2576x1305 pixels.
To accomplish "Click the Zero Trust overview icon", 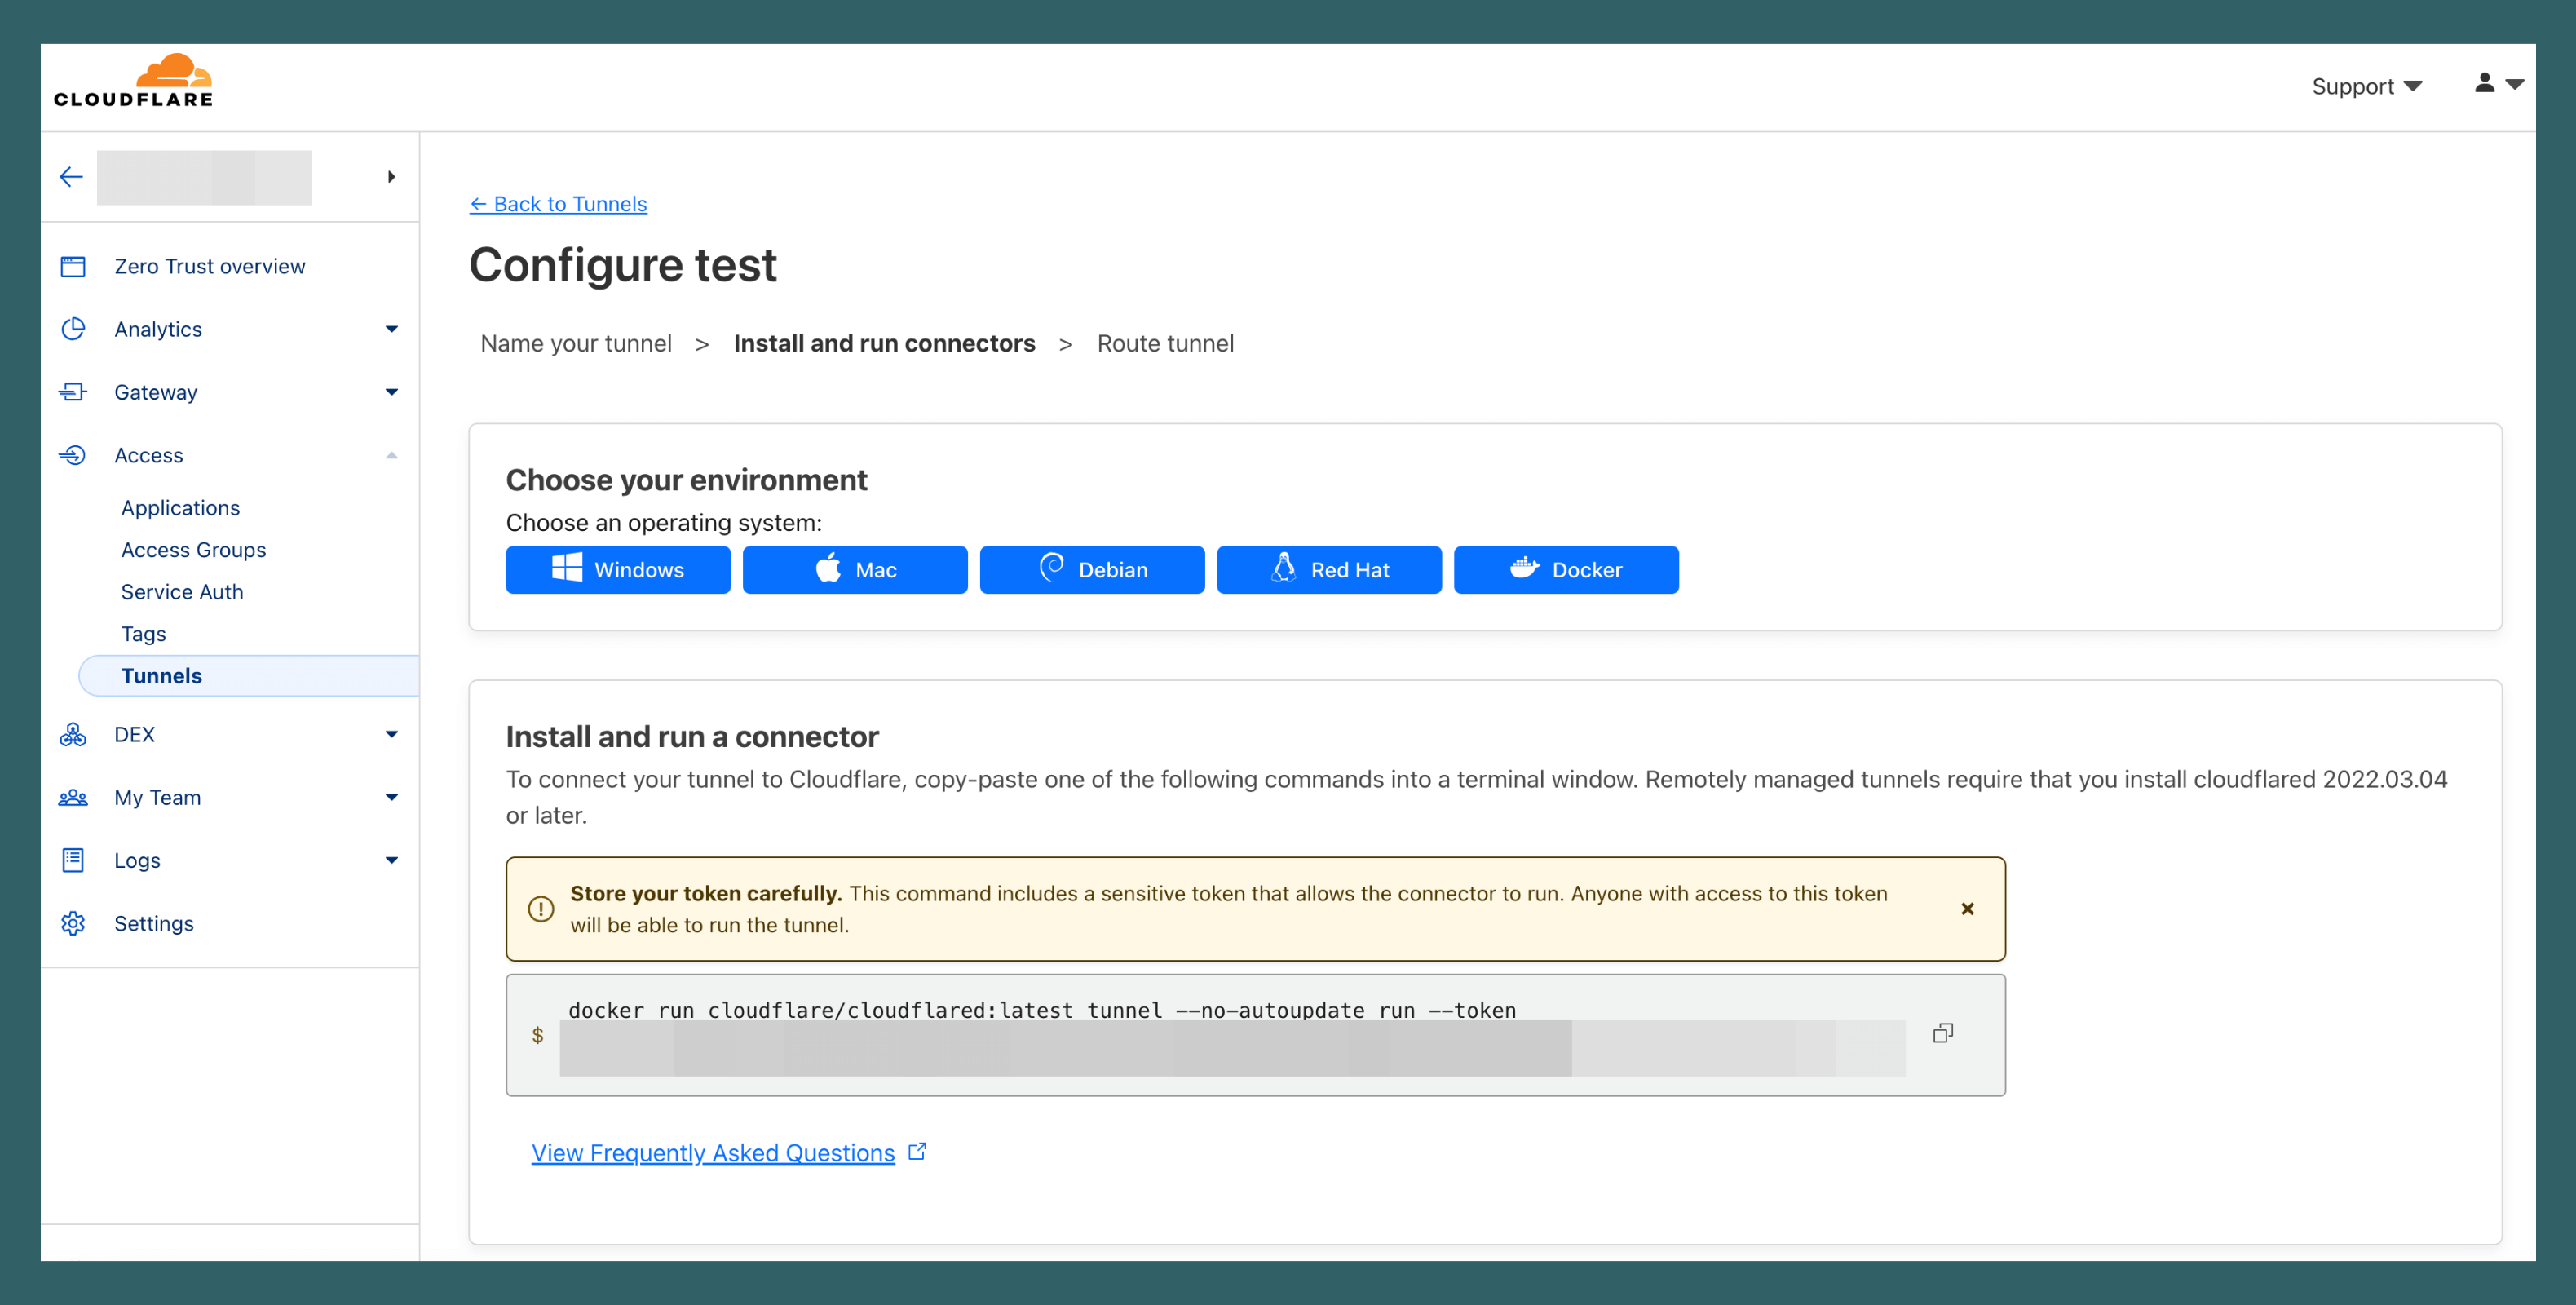I will [73, 267].
